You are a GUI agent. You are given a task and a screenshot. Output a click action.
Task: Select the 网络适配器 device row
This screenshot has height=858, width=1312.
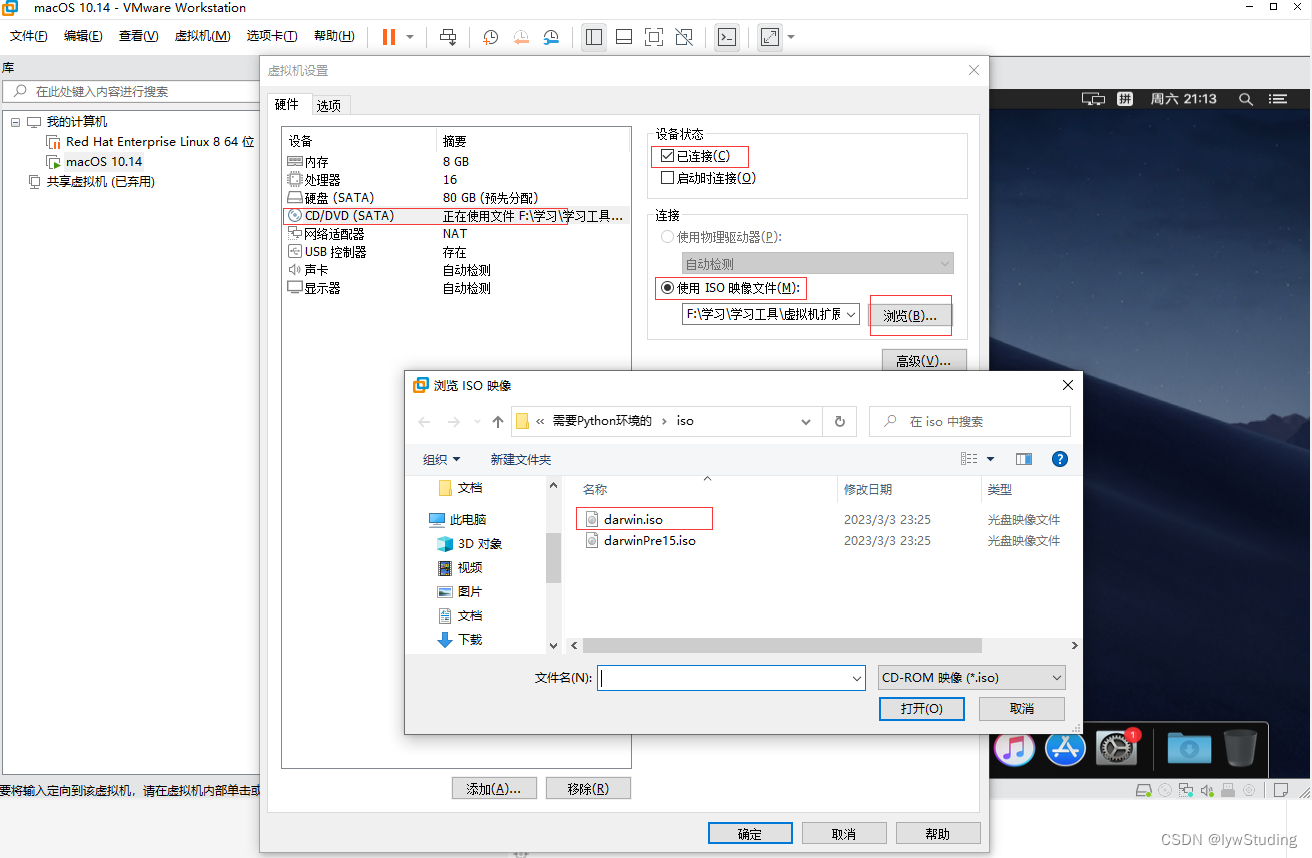click(456, 233)
